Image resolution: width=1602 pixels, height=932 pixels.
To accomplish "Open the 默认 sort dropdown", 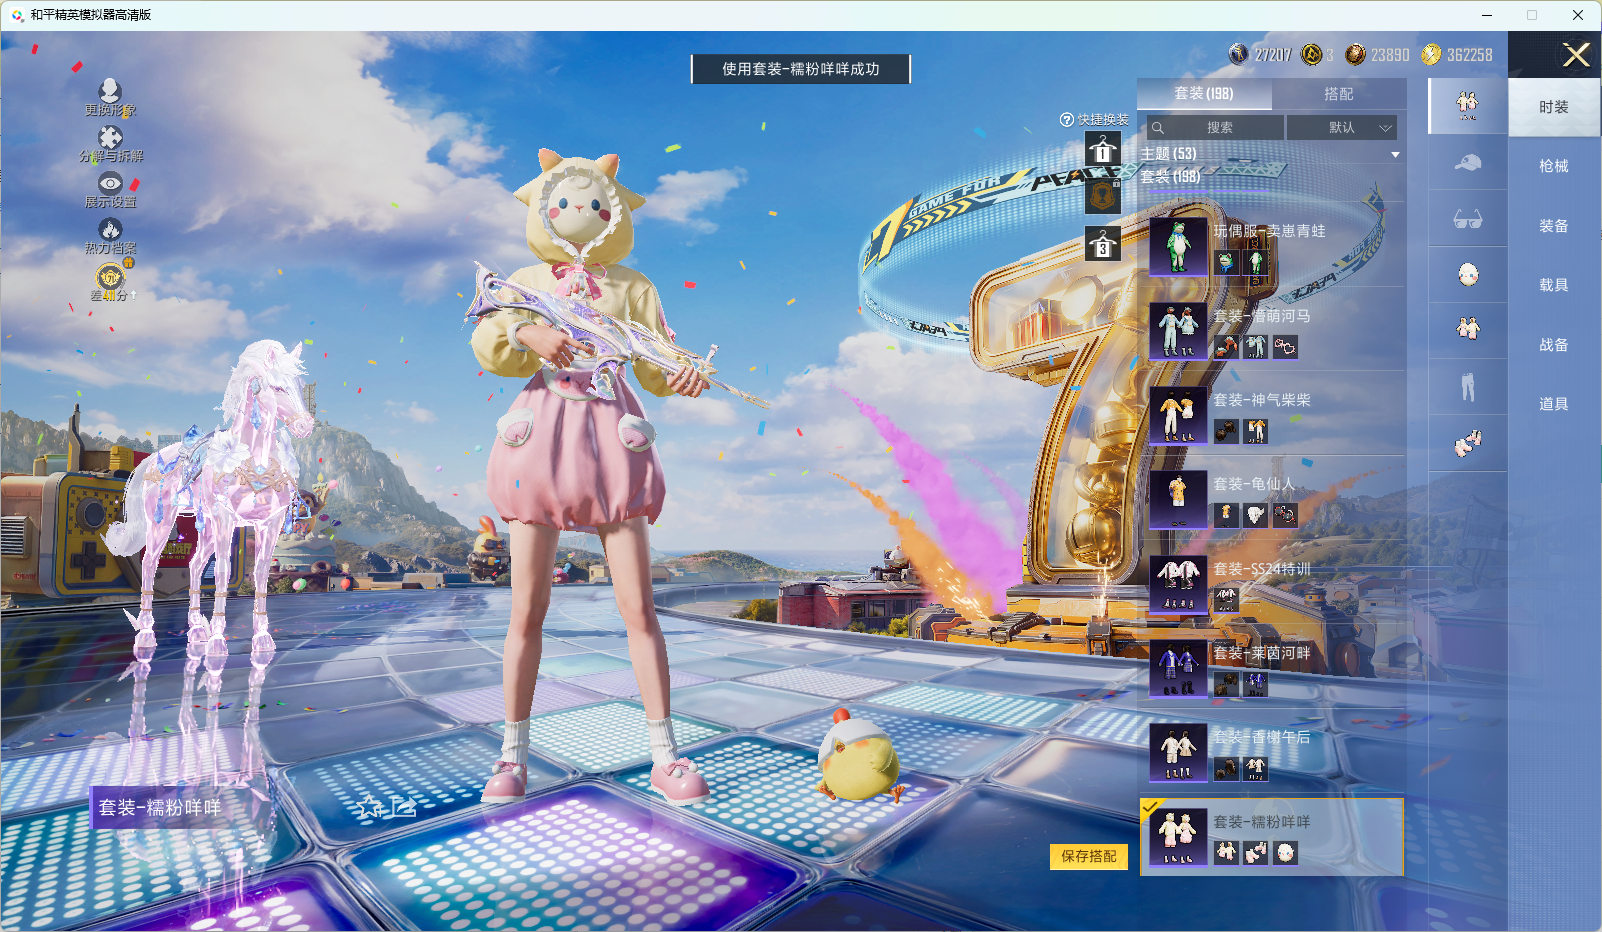I will [x=1342, y=127].
